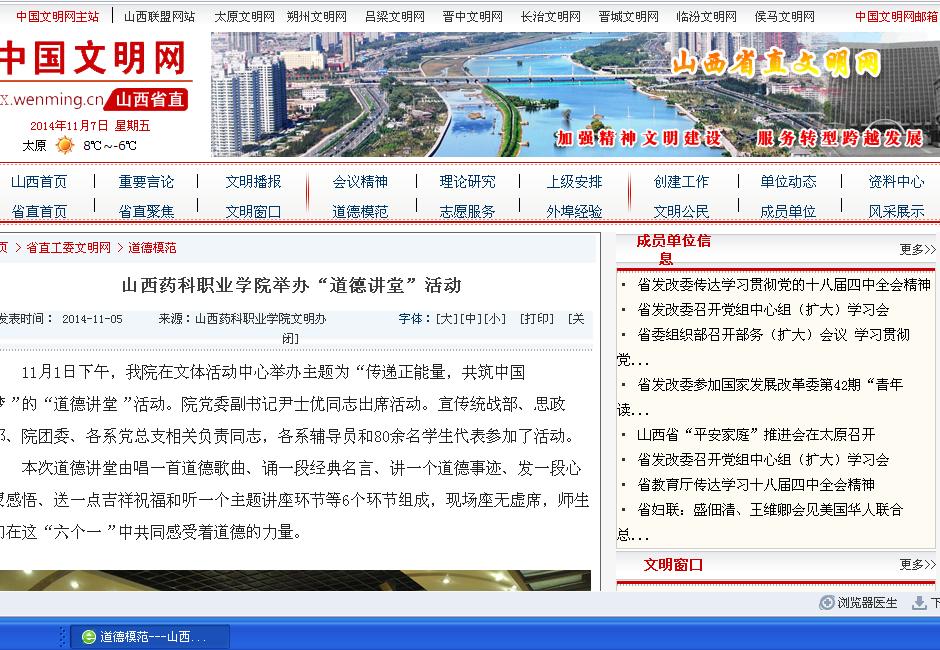Set font size to medium [中]

[x=471, y=319]
